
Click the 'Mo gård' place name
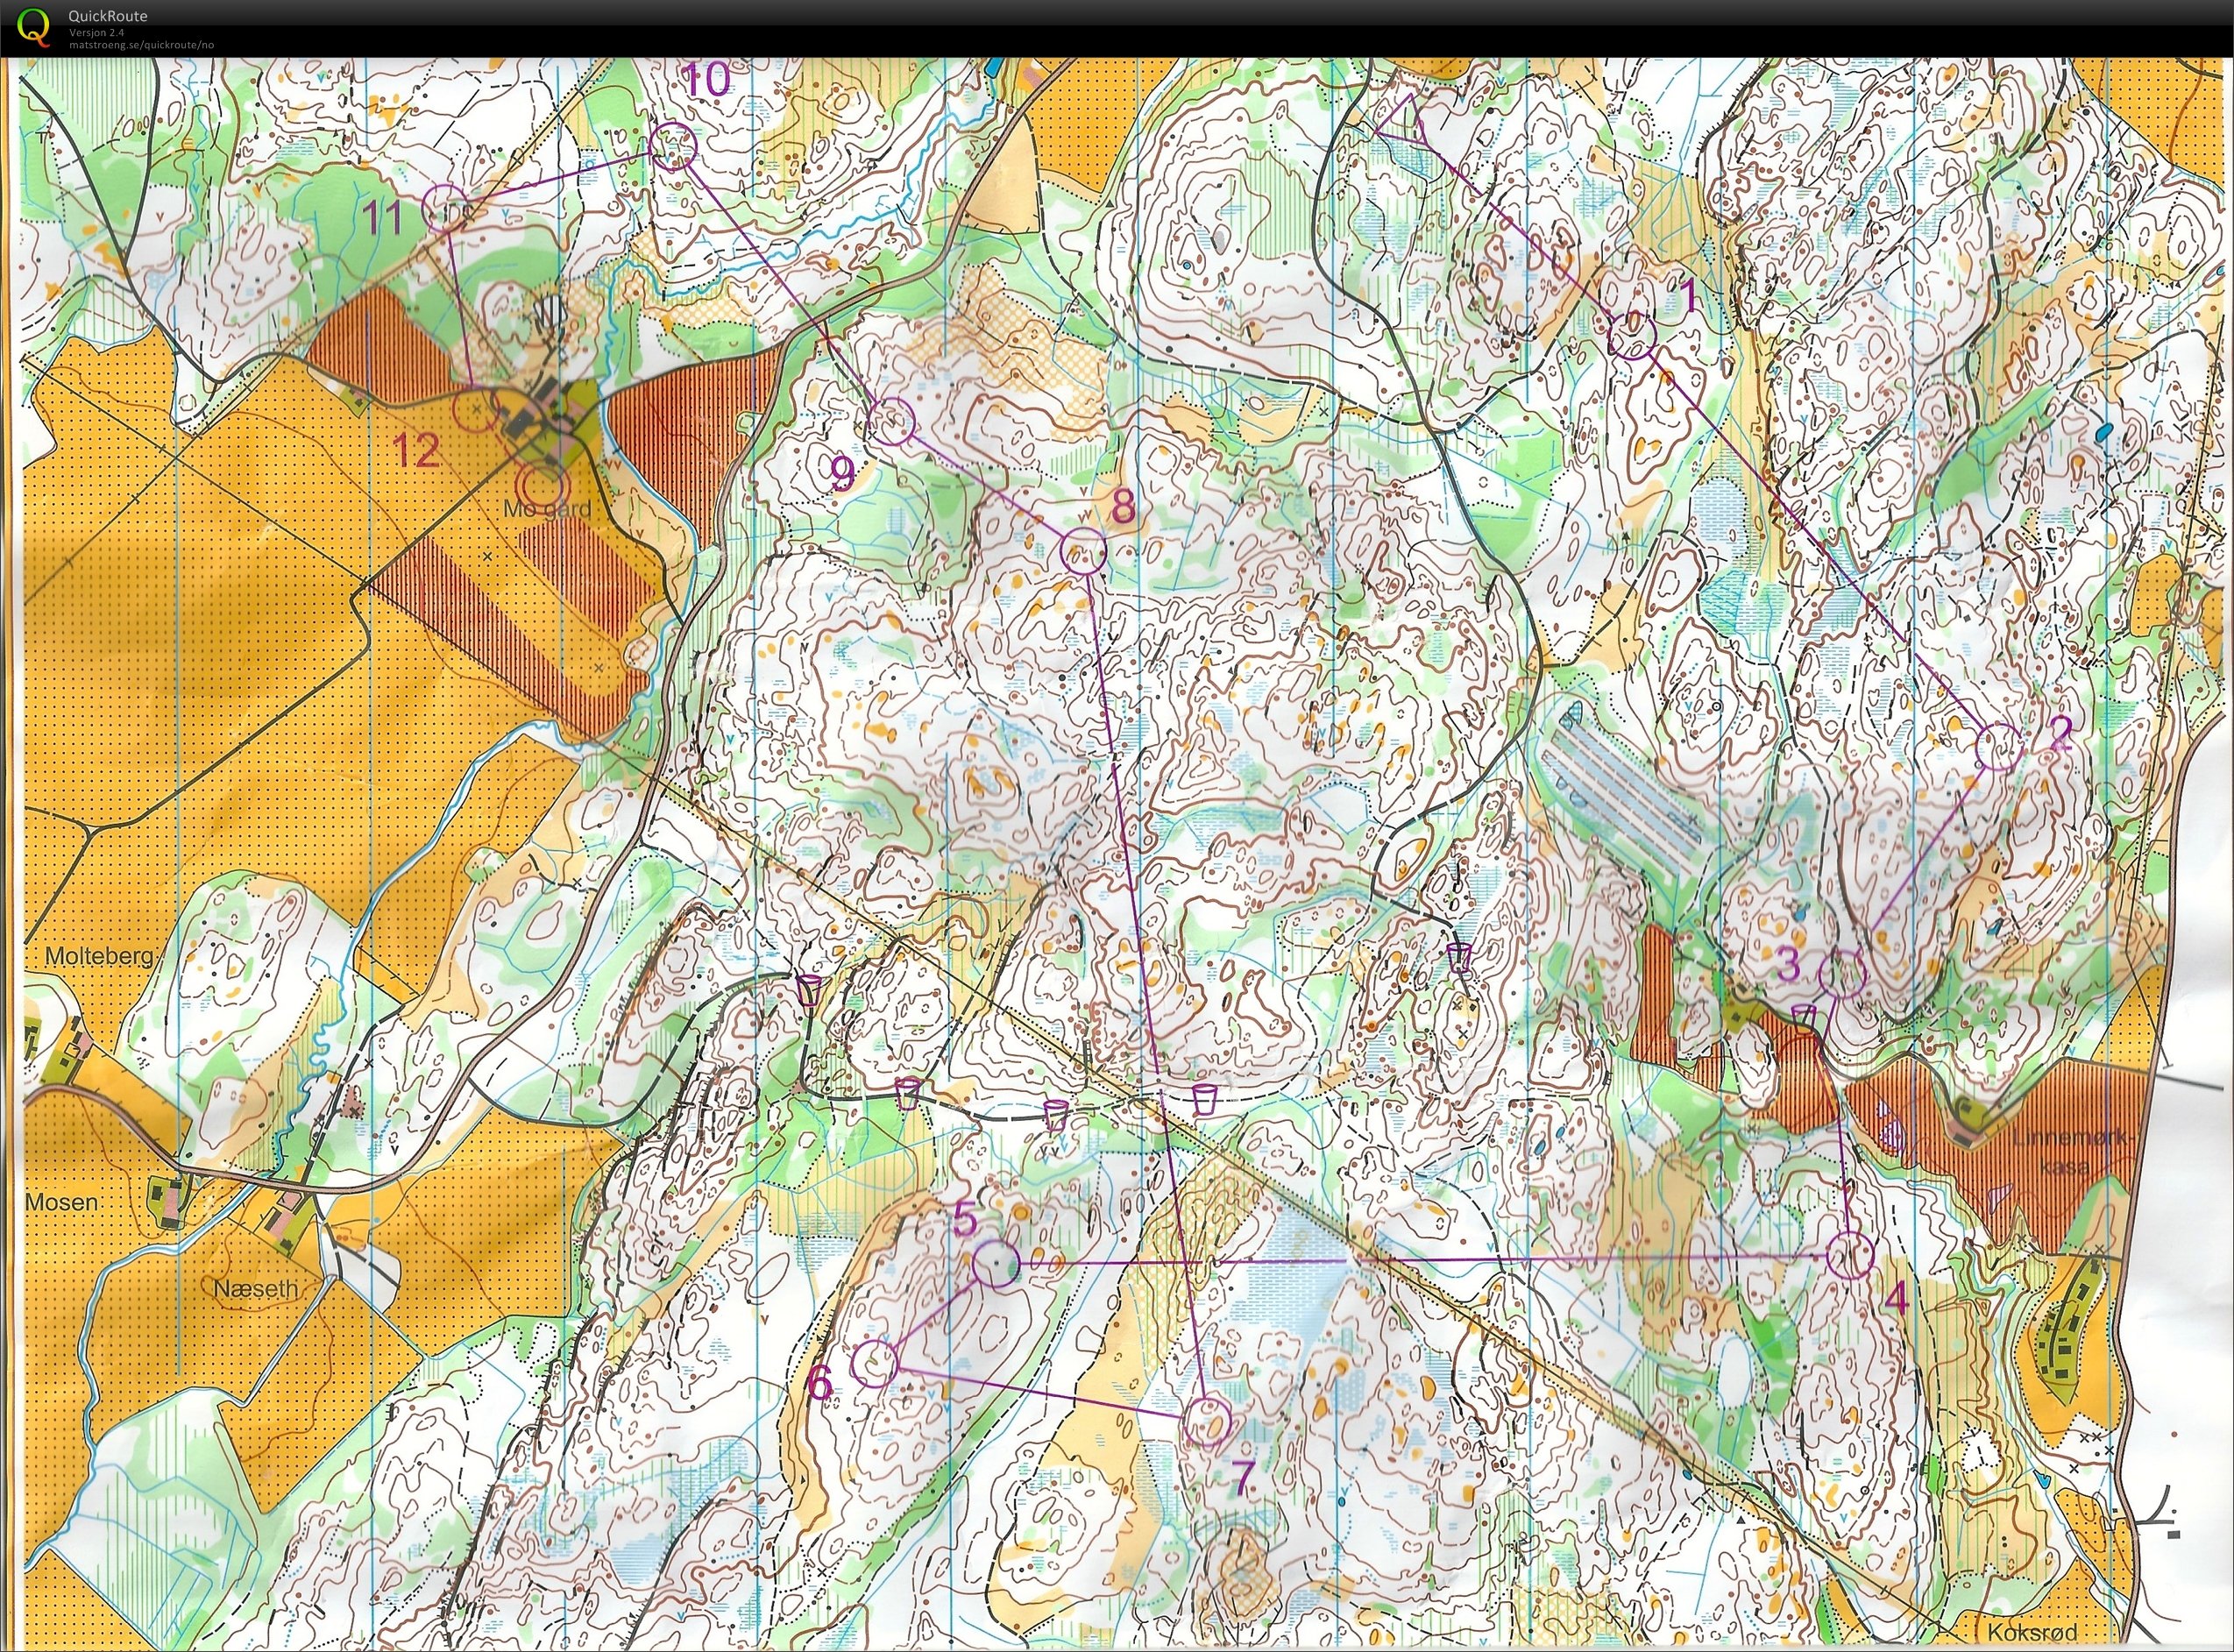click(547, 509)
